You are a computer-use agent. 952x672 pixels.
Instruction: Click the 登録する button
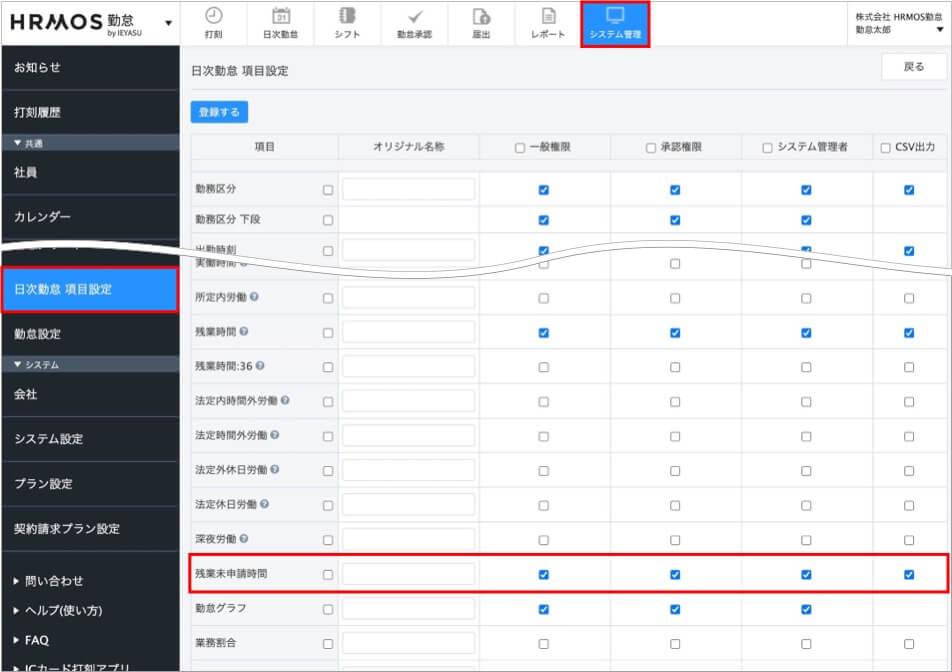point(219,112)
